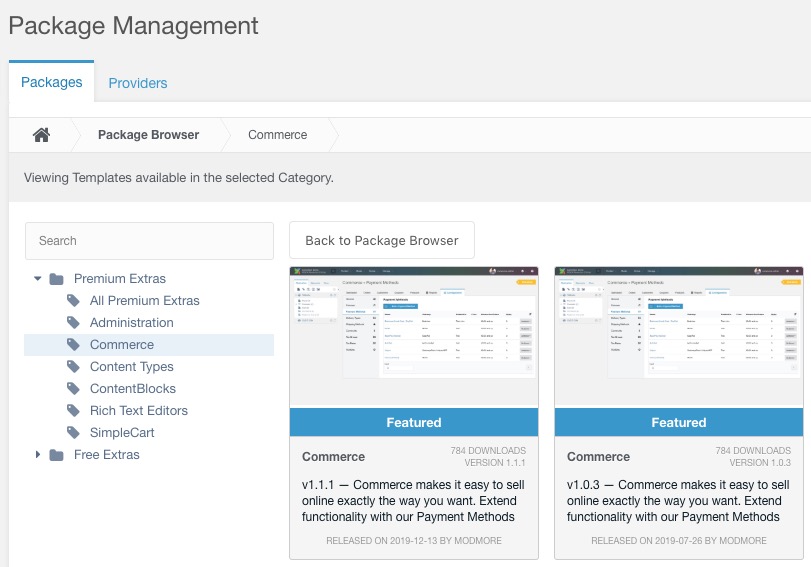Select Commerce category in tree
This screenshot has height=567, width=811.
[122, 345]
